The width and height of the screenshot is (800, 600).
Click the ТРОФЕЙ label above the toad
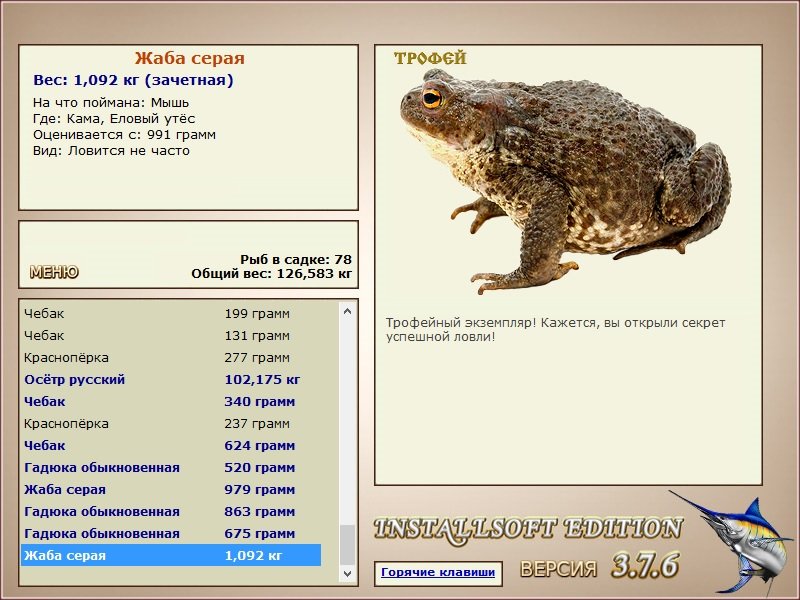pos(430,58)
